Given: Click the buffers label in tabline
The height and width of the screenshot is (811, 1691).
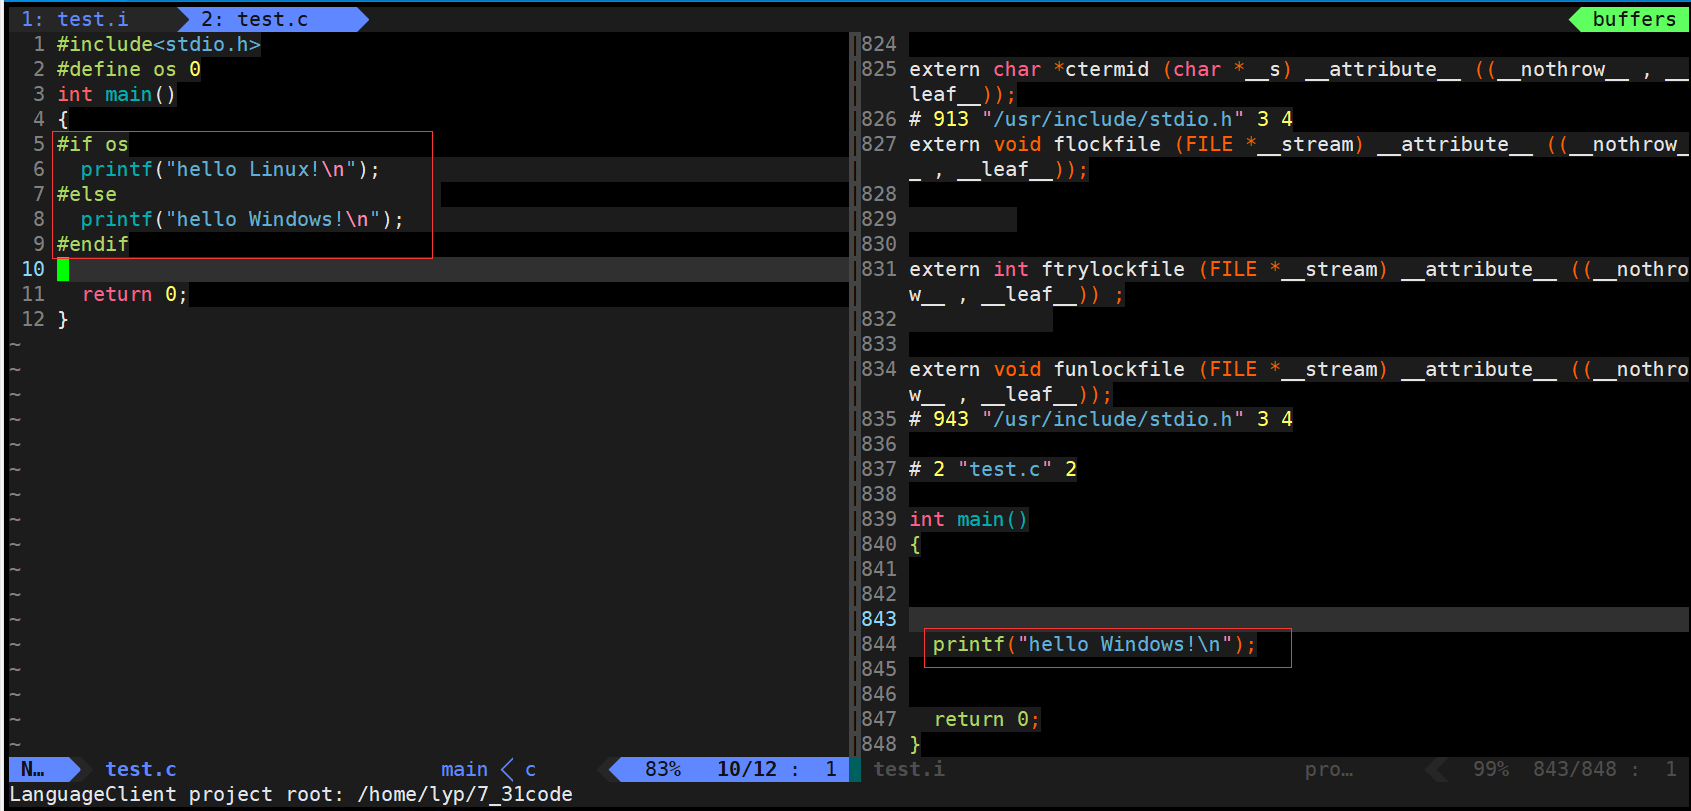Looking at the screenshot, I should (x=1633, y=19).
